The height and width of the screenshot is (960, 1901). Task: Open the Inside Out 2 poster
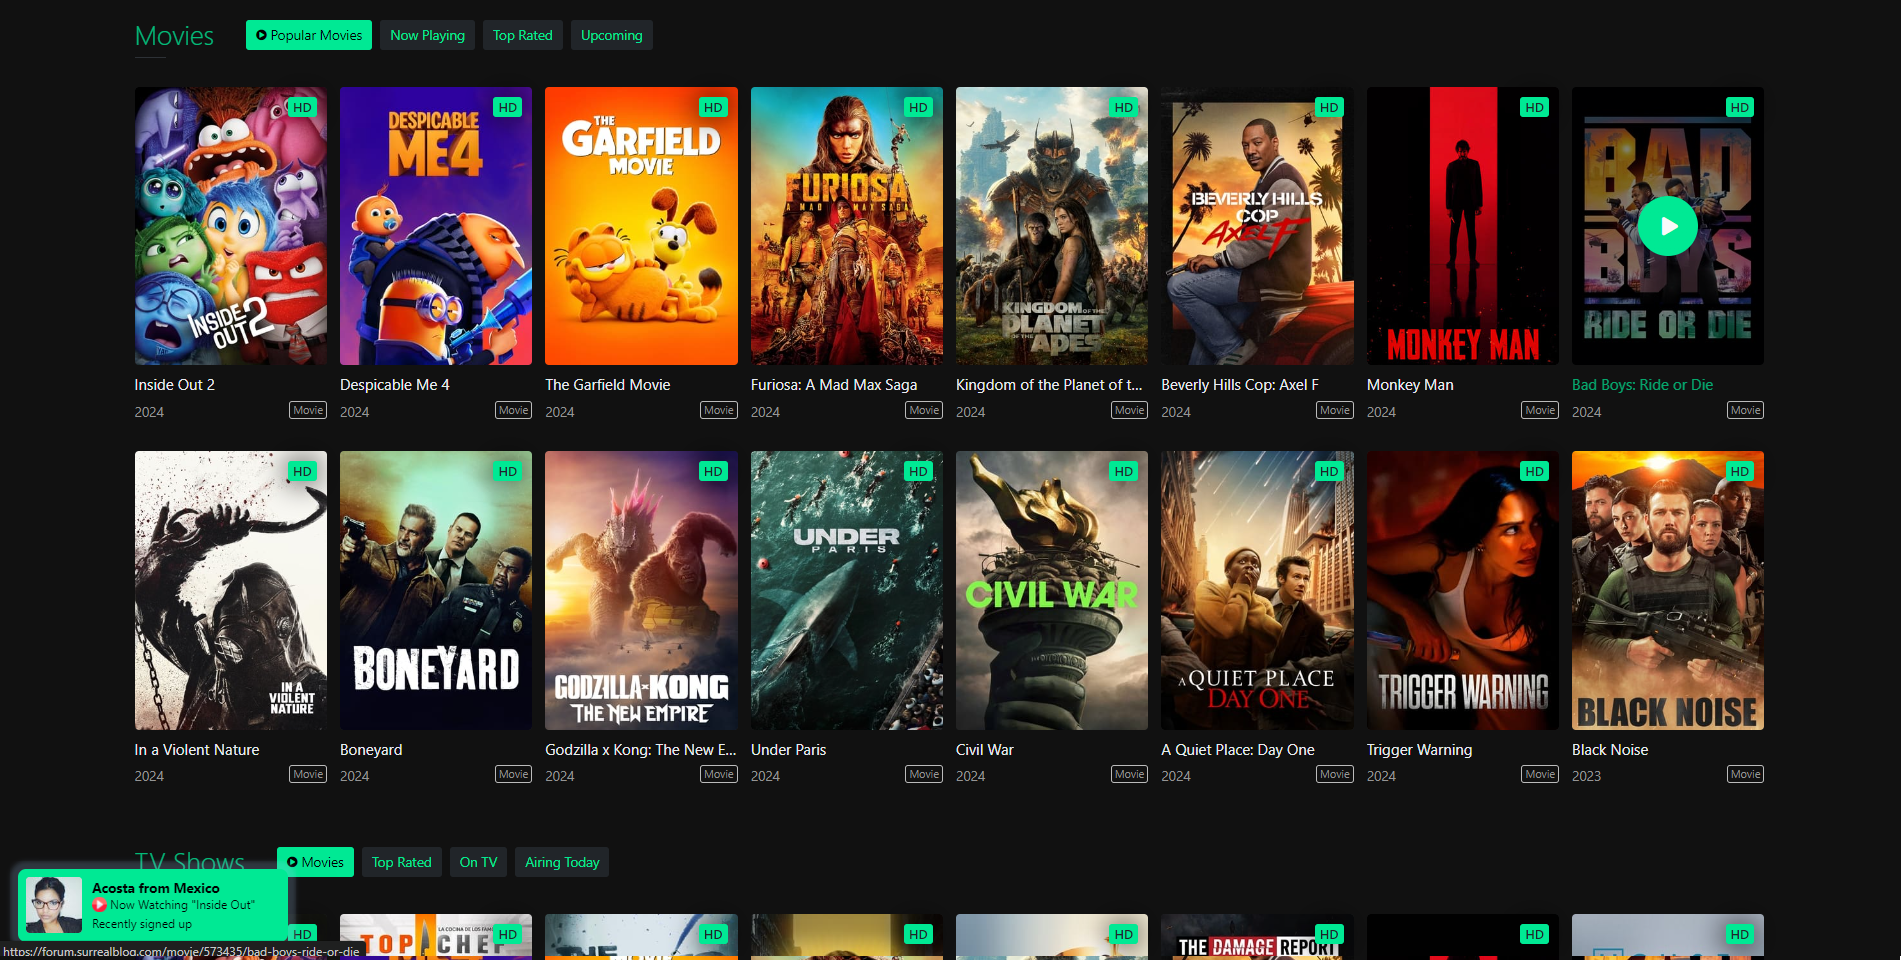coord(230,226)
